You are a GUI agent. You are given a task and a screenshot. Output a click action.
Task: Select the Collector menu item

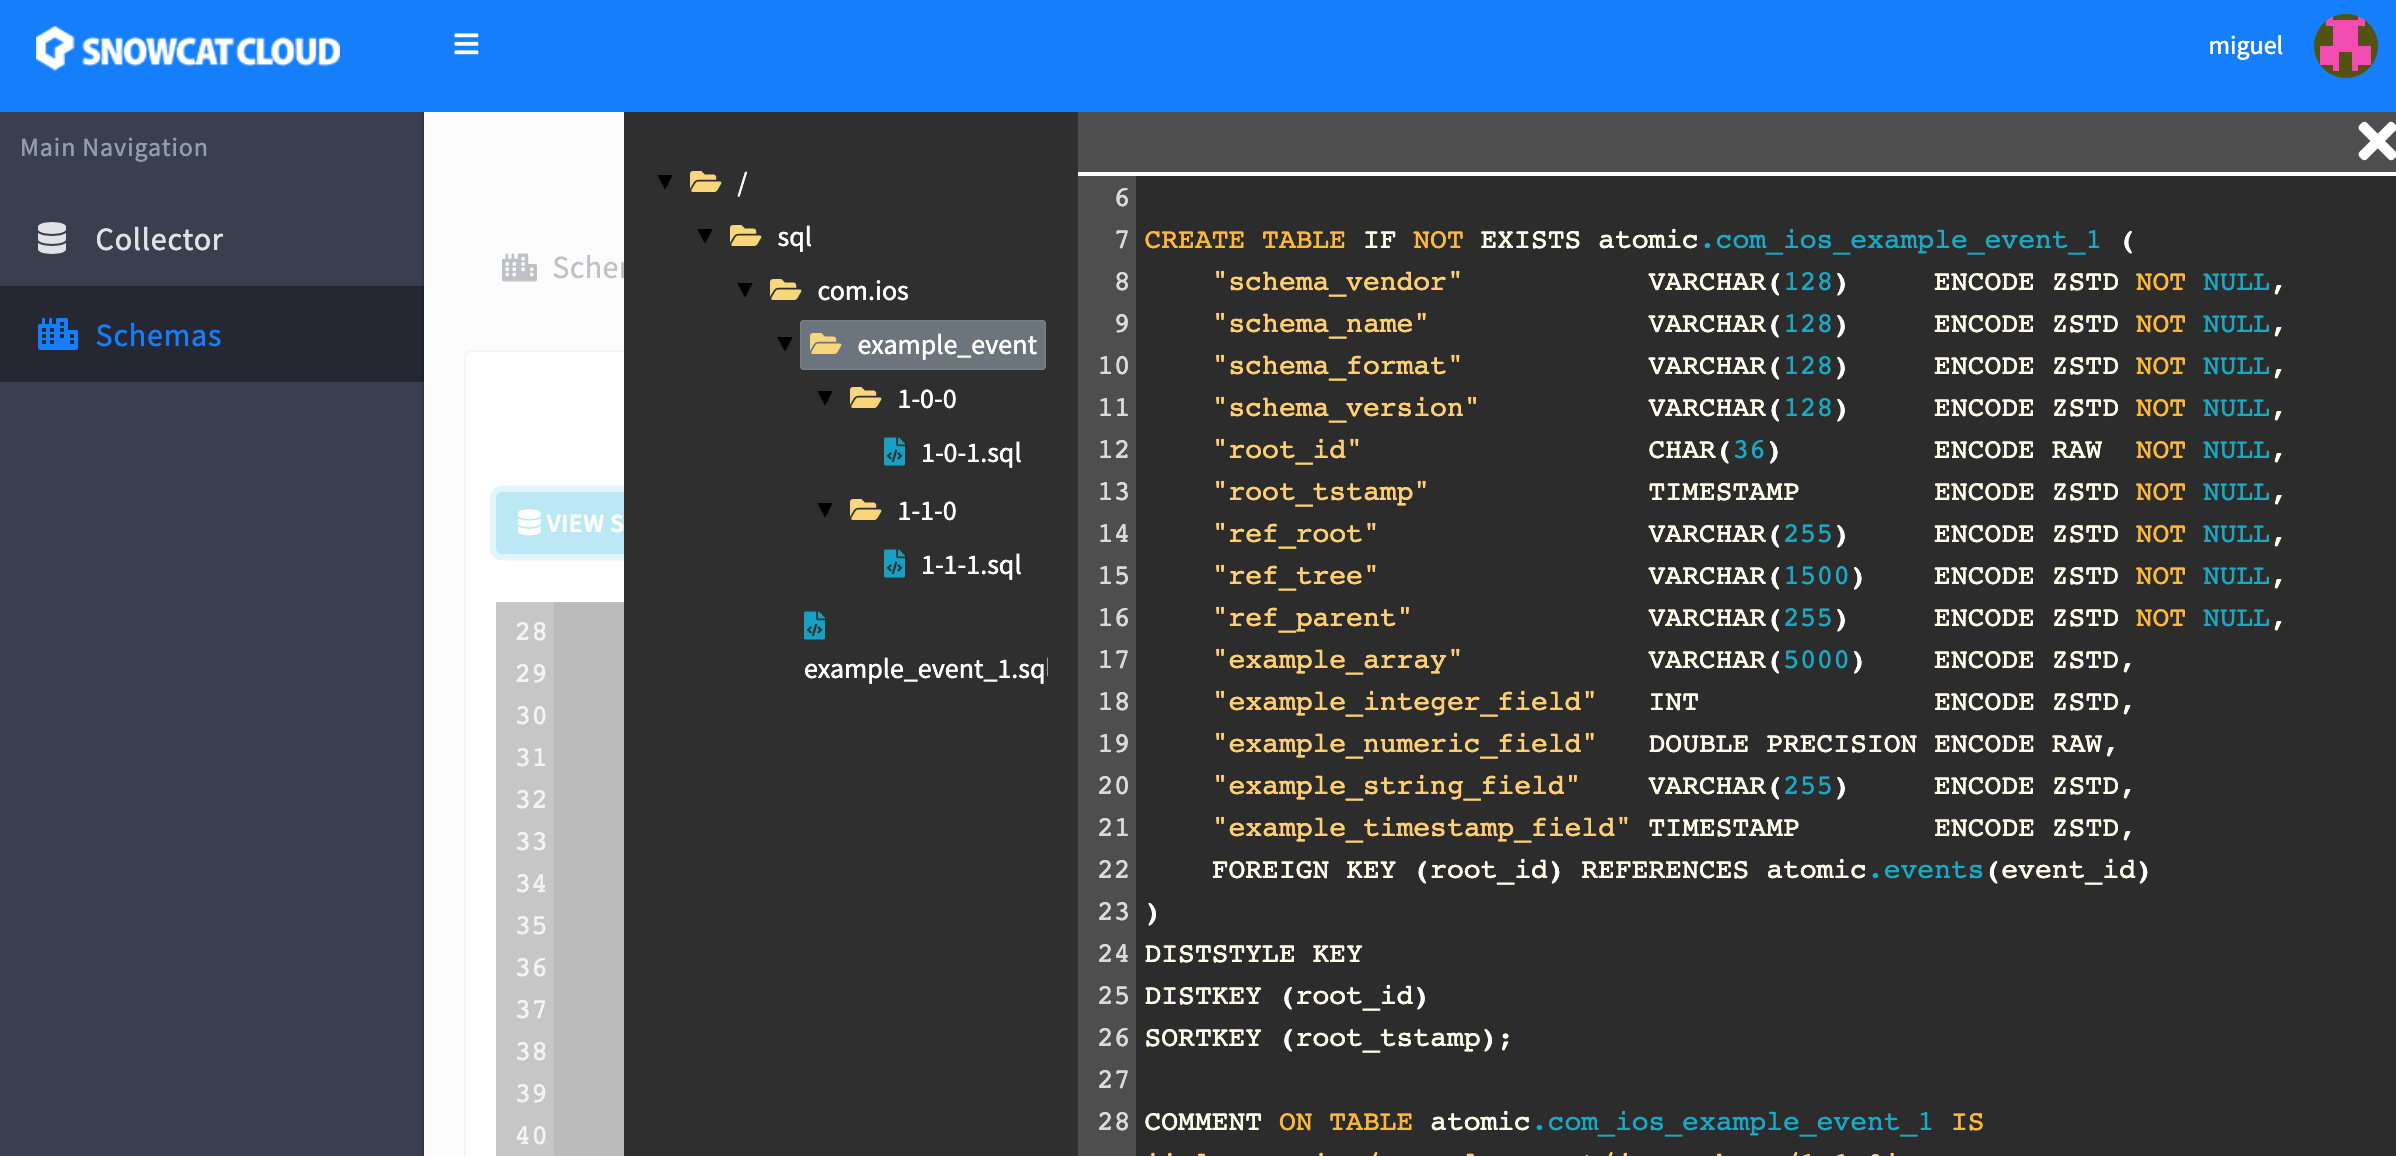point(159,238)
